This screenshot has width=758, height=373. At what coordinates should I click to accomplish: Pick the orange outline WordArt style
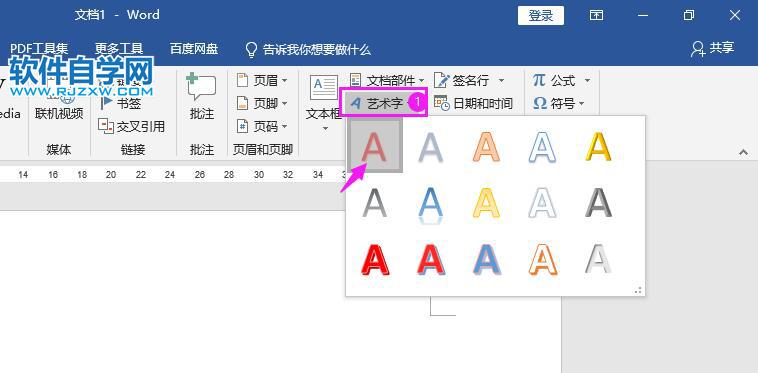point(486,146)
